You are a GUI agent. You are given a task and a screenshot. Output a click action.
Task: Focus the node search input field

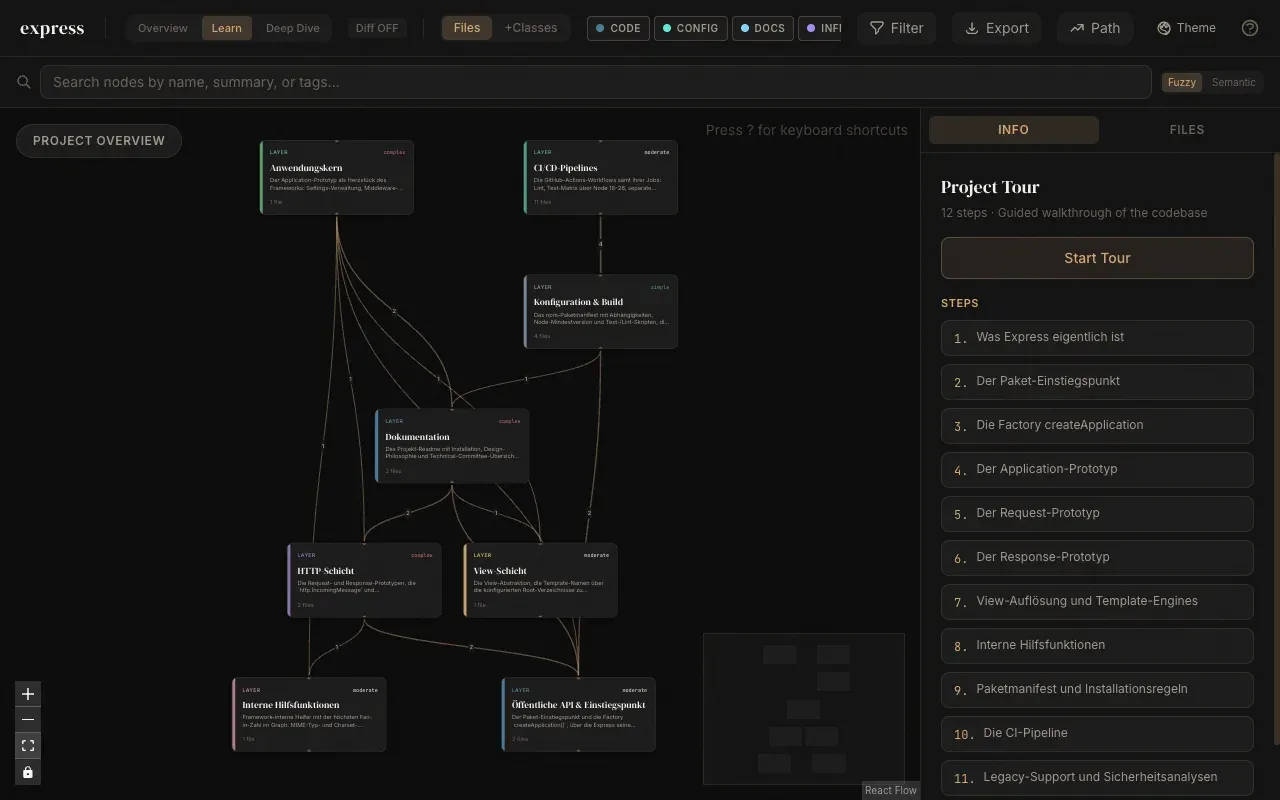pyautogui.click(x=596, y=82)
